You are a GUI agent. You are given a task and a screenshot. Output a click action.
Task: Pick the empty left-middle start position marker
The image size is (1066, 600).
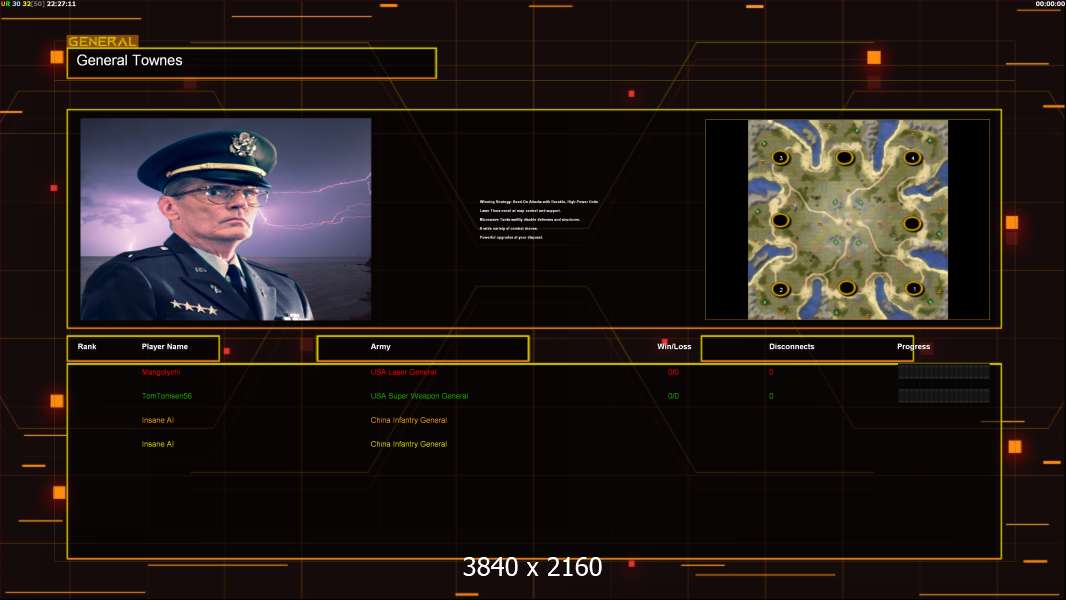coord(780,220)
